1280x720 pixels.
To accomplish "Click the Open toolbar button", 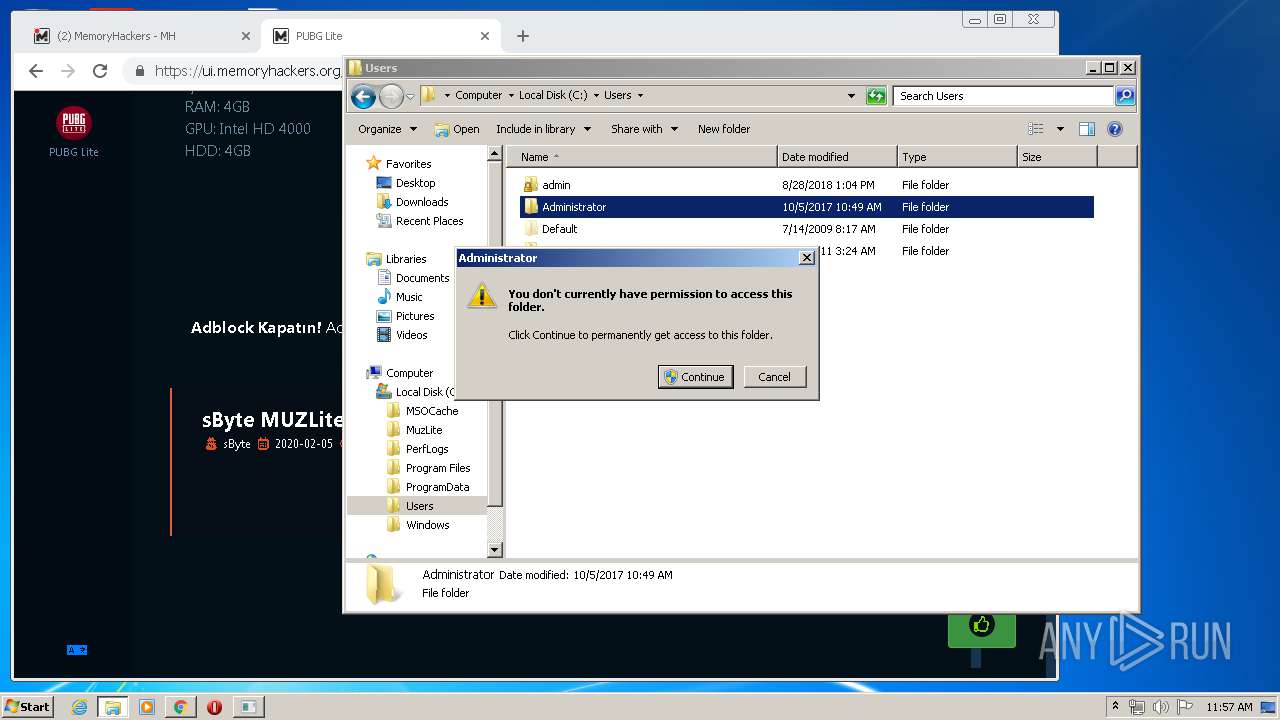I will (x=457, y=129).
